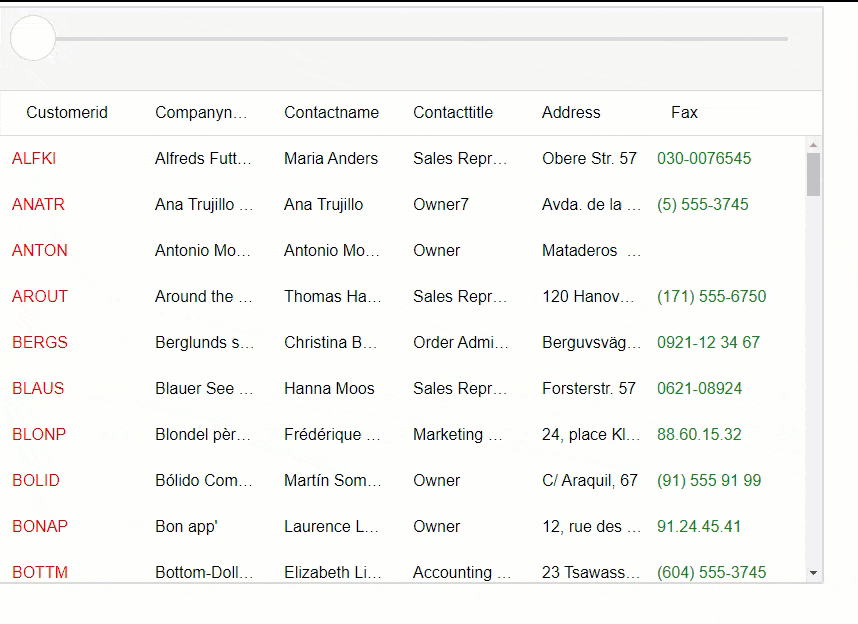Select the ANATR customer id
858x624 pixels.
tap(38, 204)
